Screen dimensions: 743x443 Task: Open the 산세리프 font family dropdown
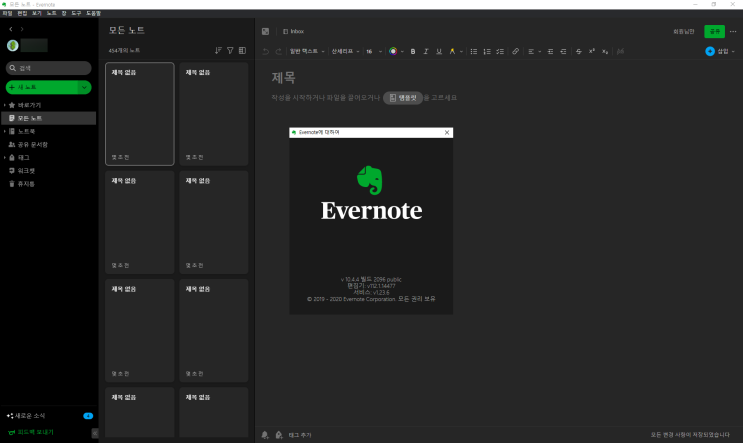click(x=345, y=51)
